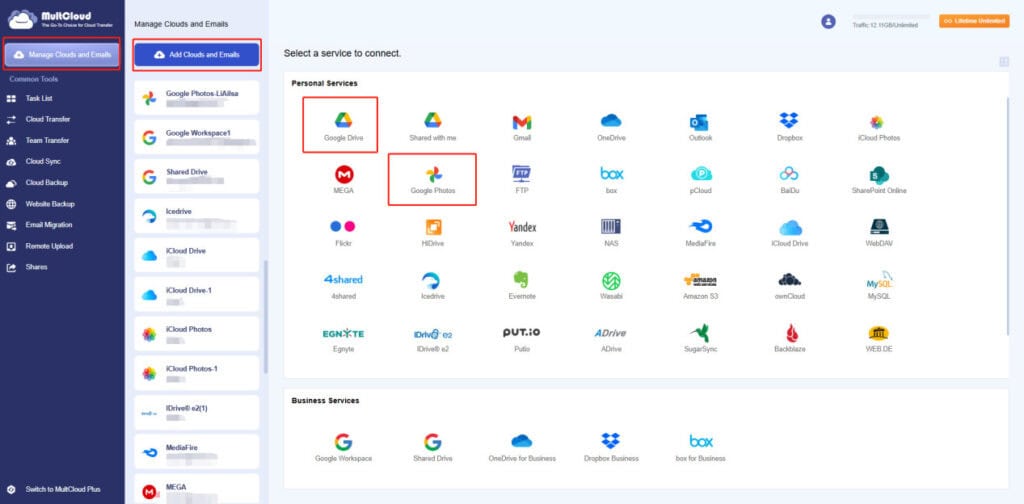This screenshot has height=504, width=1024.
Task: Select the SugarSync service icon
Action: [701, 332]
